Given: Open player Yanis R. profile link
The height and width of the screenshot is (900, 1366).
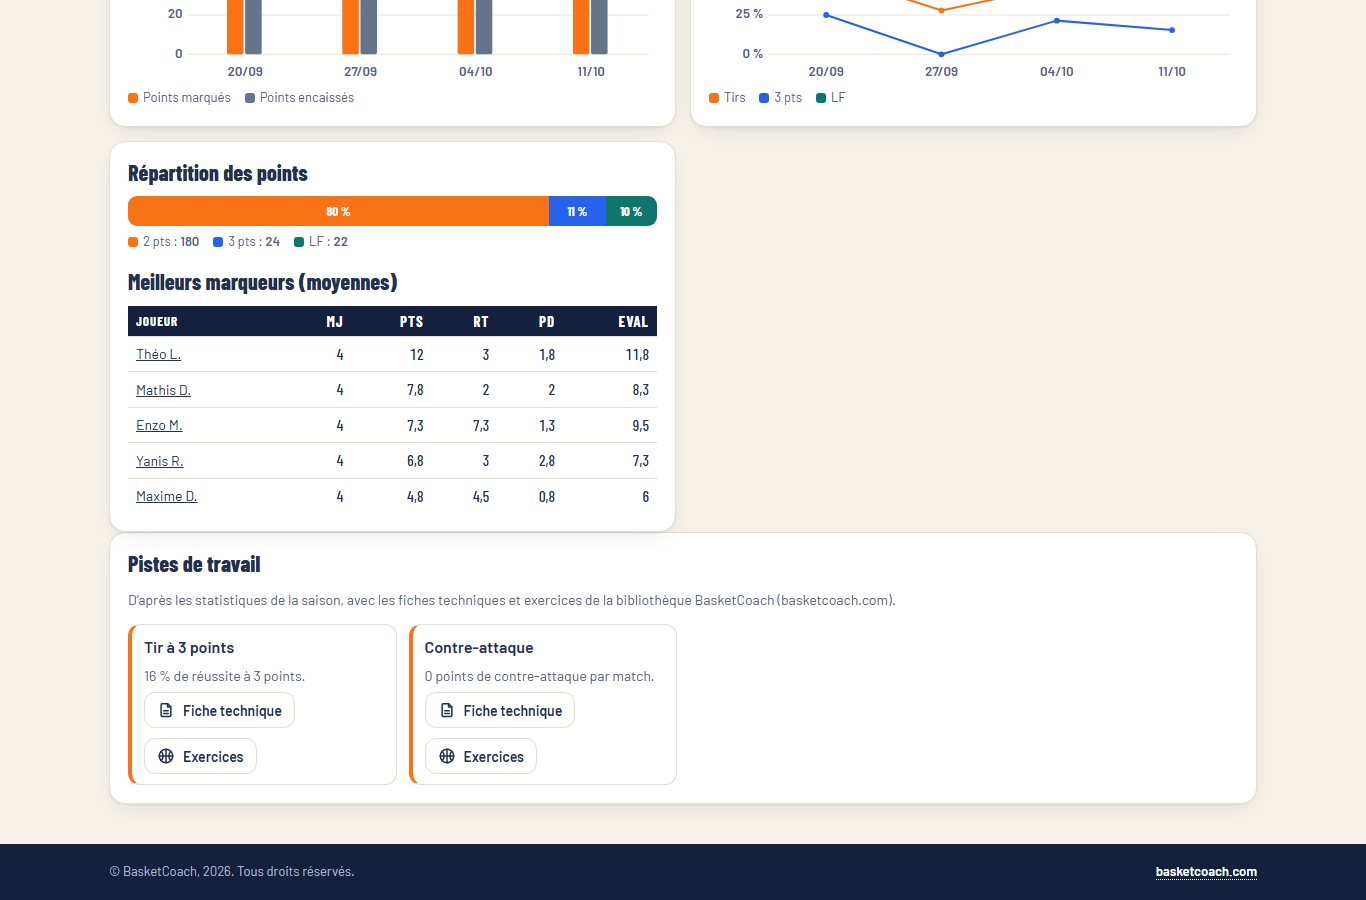Looking at the screenshot, I should tap(160, 461).
